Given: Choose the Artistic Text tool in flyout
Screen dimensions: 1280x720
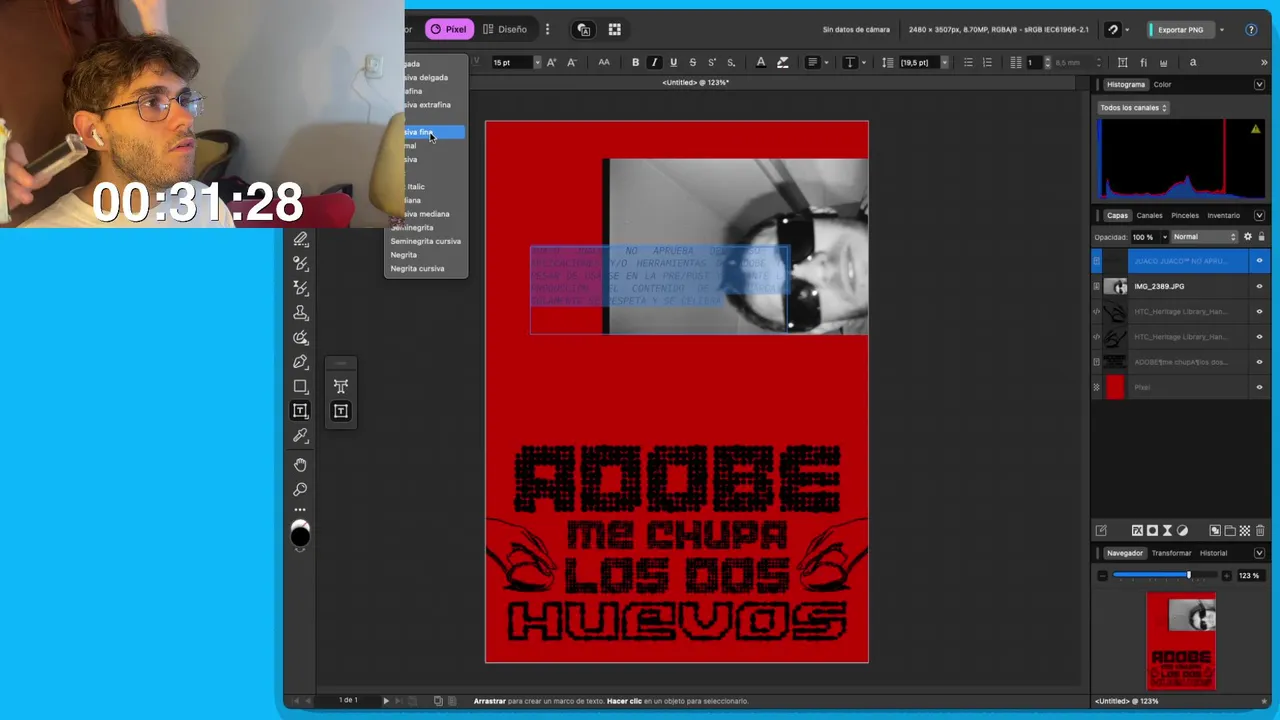Looking at the screenshot, I should tap(341, 386).
